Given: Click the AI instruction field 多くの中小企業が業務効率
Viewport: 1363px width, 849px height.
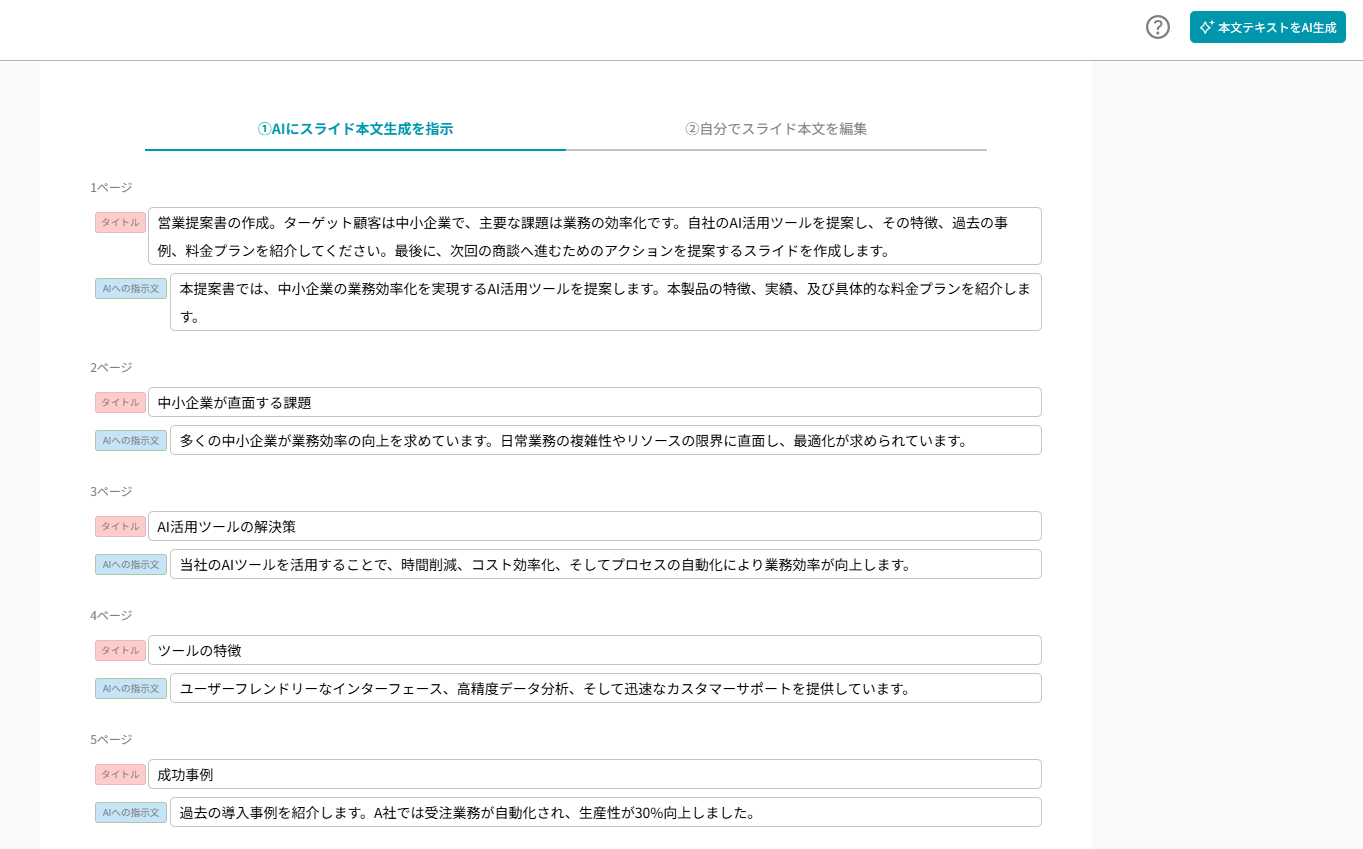Looking at the screenshot, I should click(606, 440).
